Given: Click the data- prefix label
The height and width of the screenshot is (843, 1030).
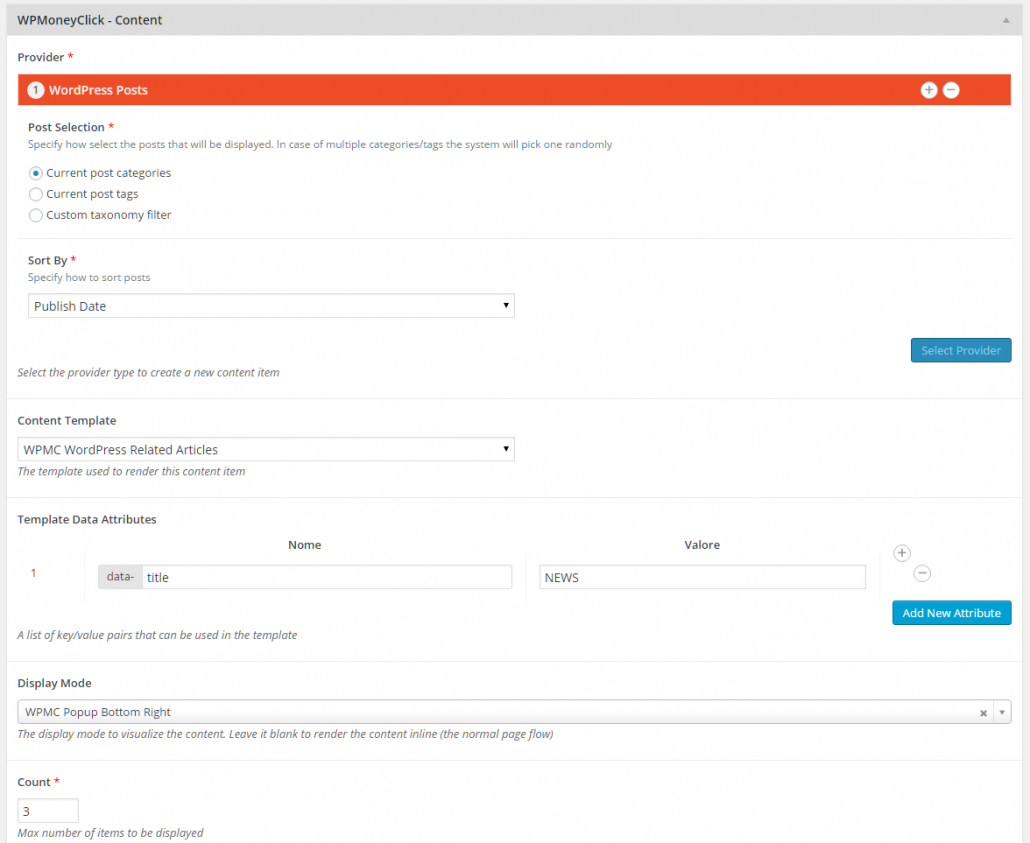Looking at the screenshot, I should coord(120,577).
